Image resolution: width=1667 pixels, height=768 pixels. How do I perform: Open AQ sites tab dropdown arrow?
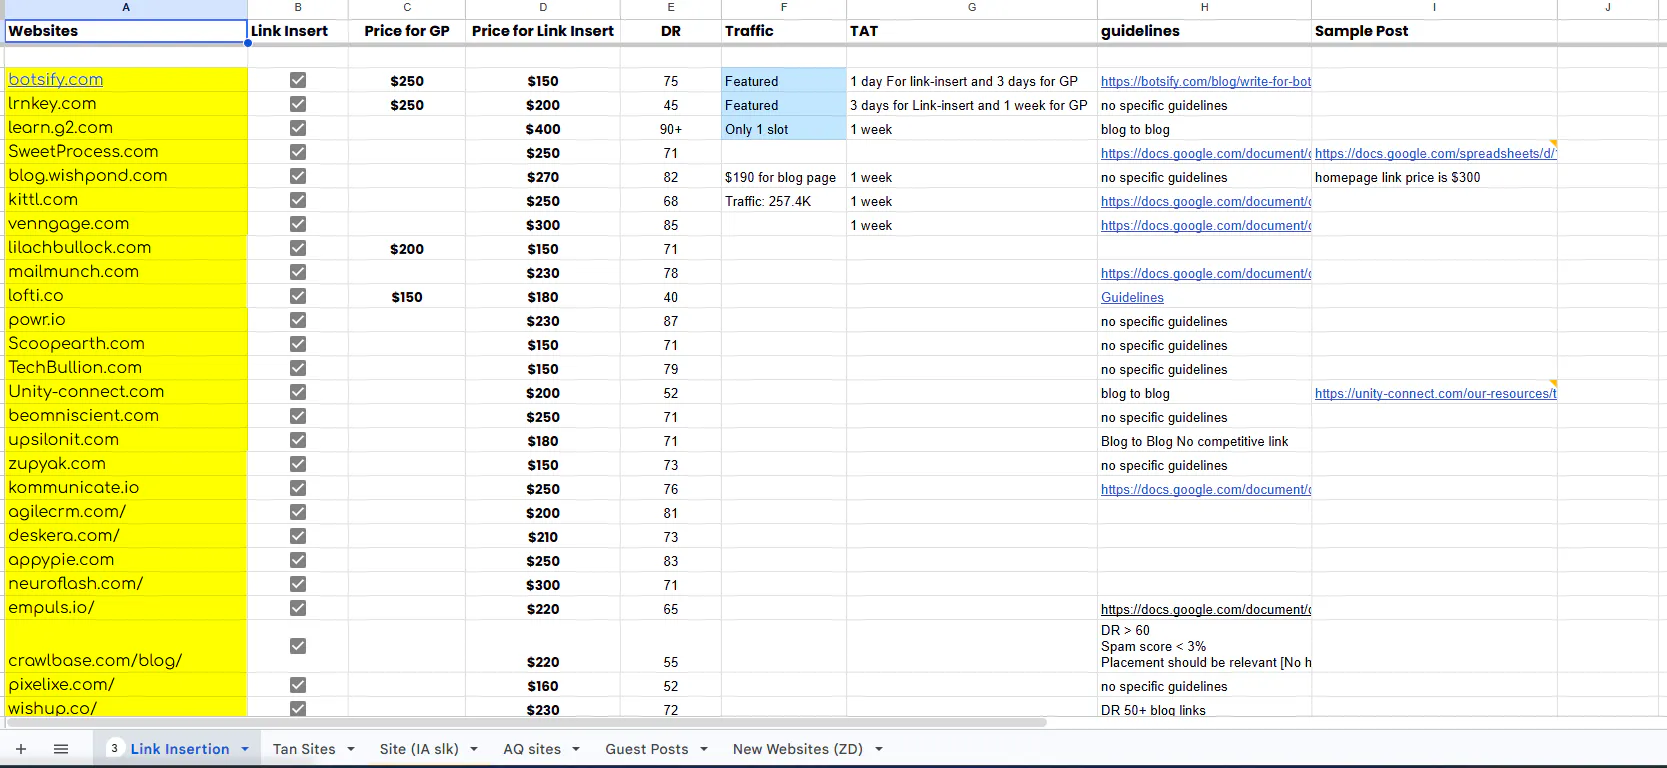tap(576, 749)
